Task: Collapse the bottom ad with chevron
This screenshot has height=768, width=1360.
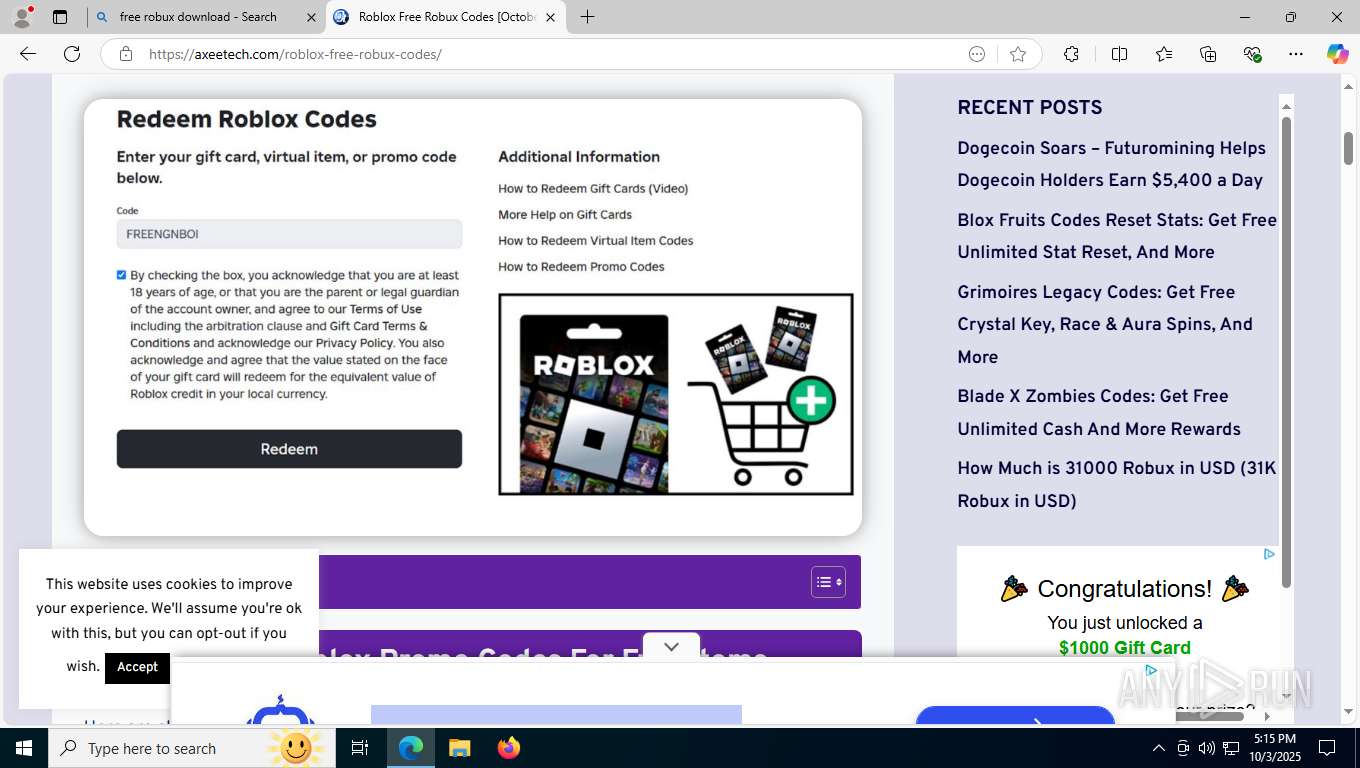Action: coord(671,647)
